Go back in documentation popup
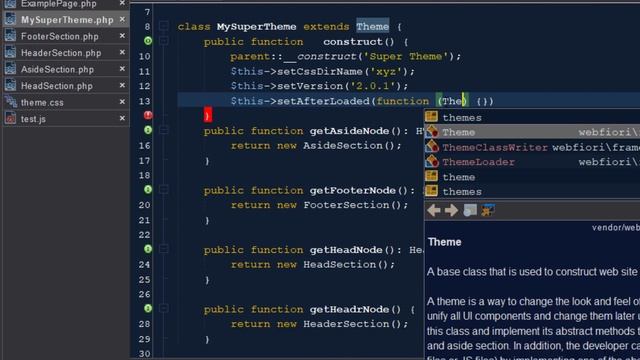Viewport: 640px width, 360px height. 433,211
